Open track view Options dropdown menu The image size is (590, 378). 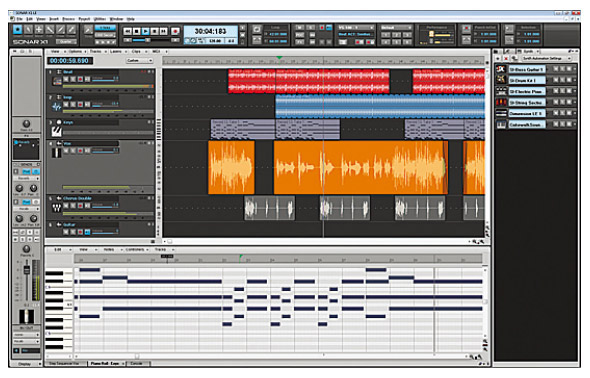(x=77, y=52)
